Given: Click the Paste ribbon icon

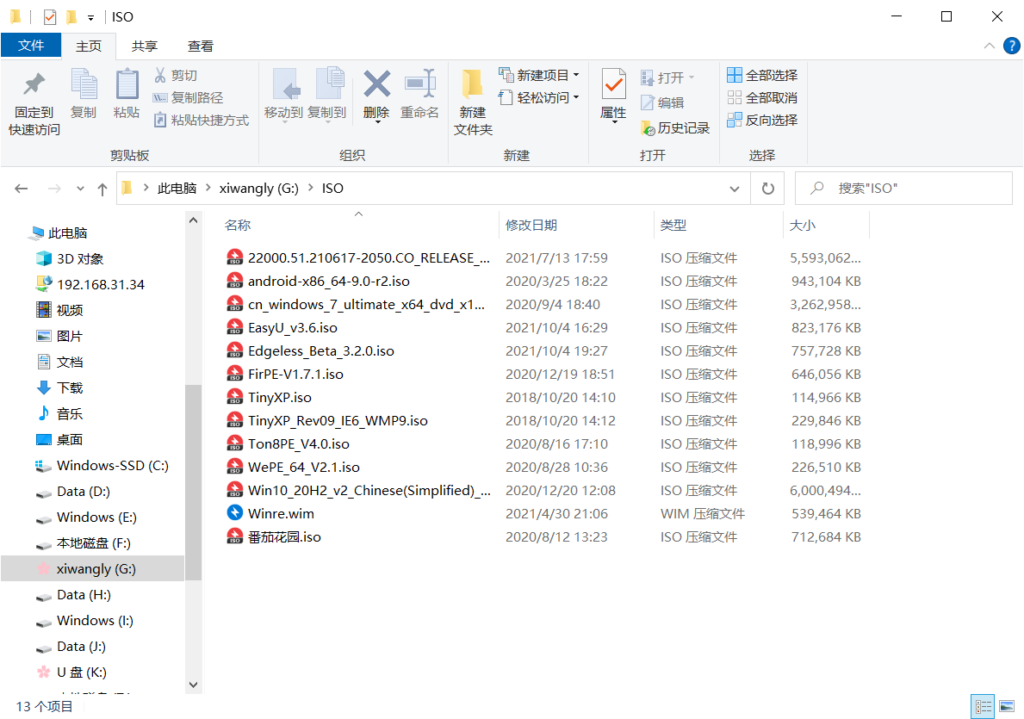Looking at the screenshot, I should tap(127, 94).
